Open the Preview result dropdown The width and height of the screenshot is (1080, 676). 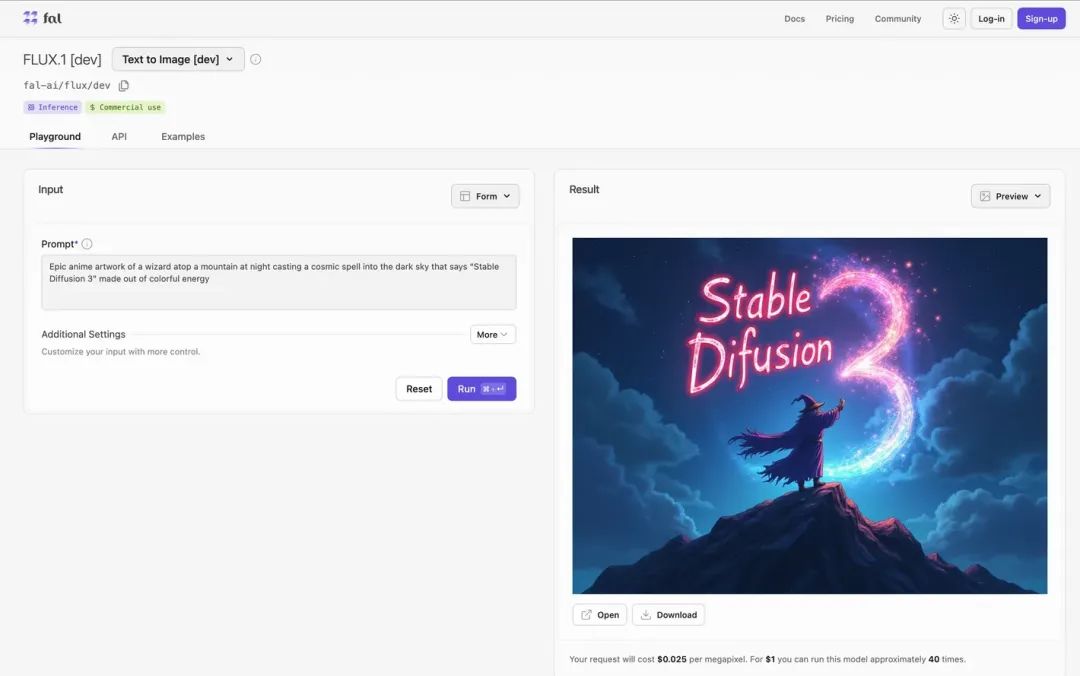click(1010, 196)
